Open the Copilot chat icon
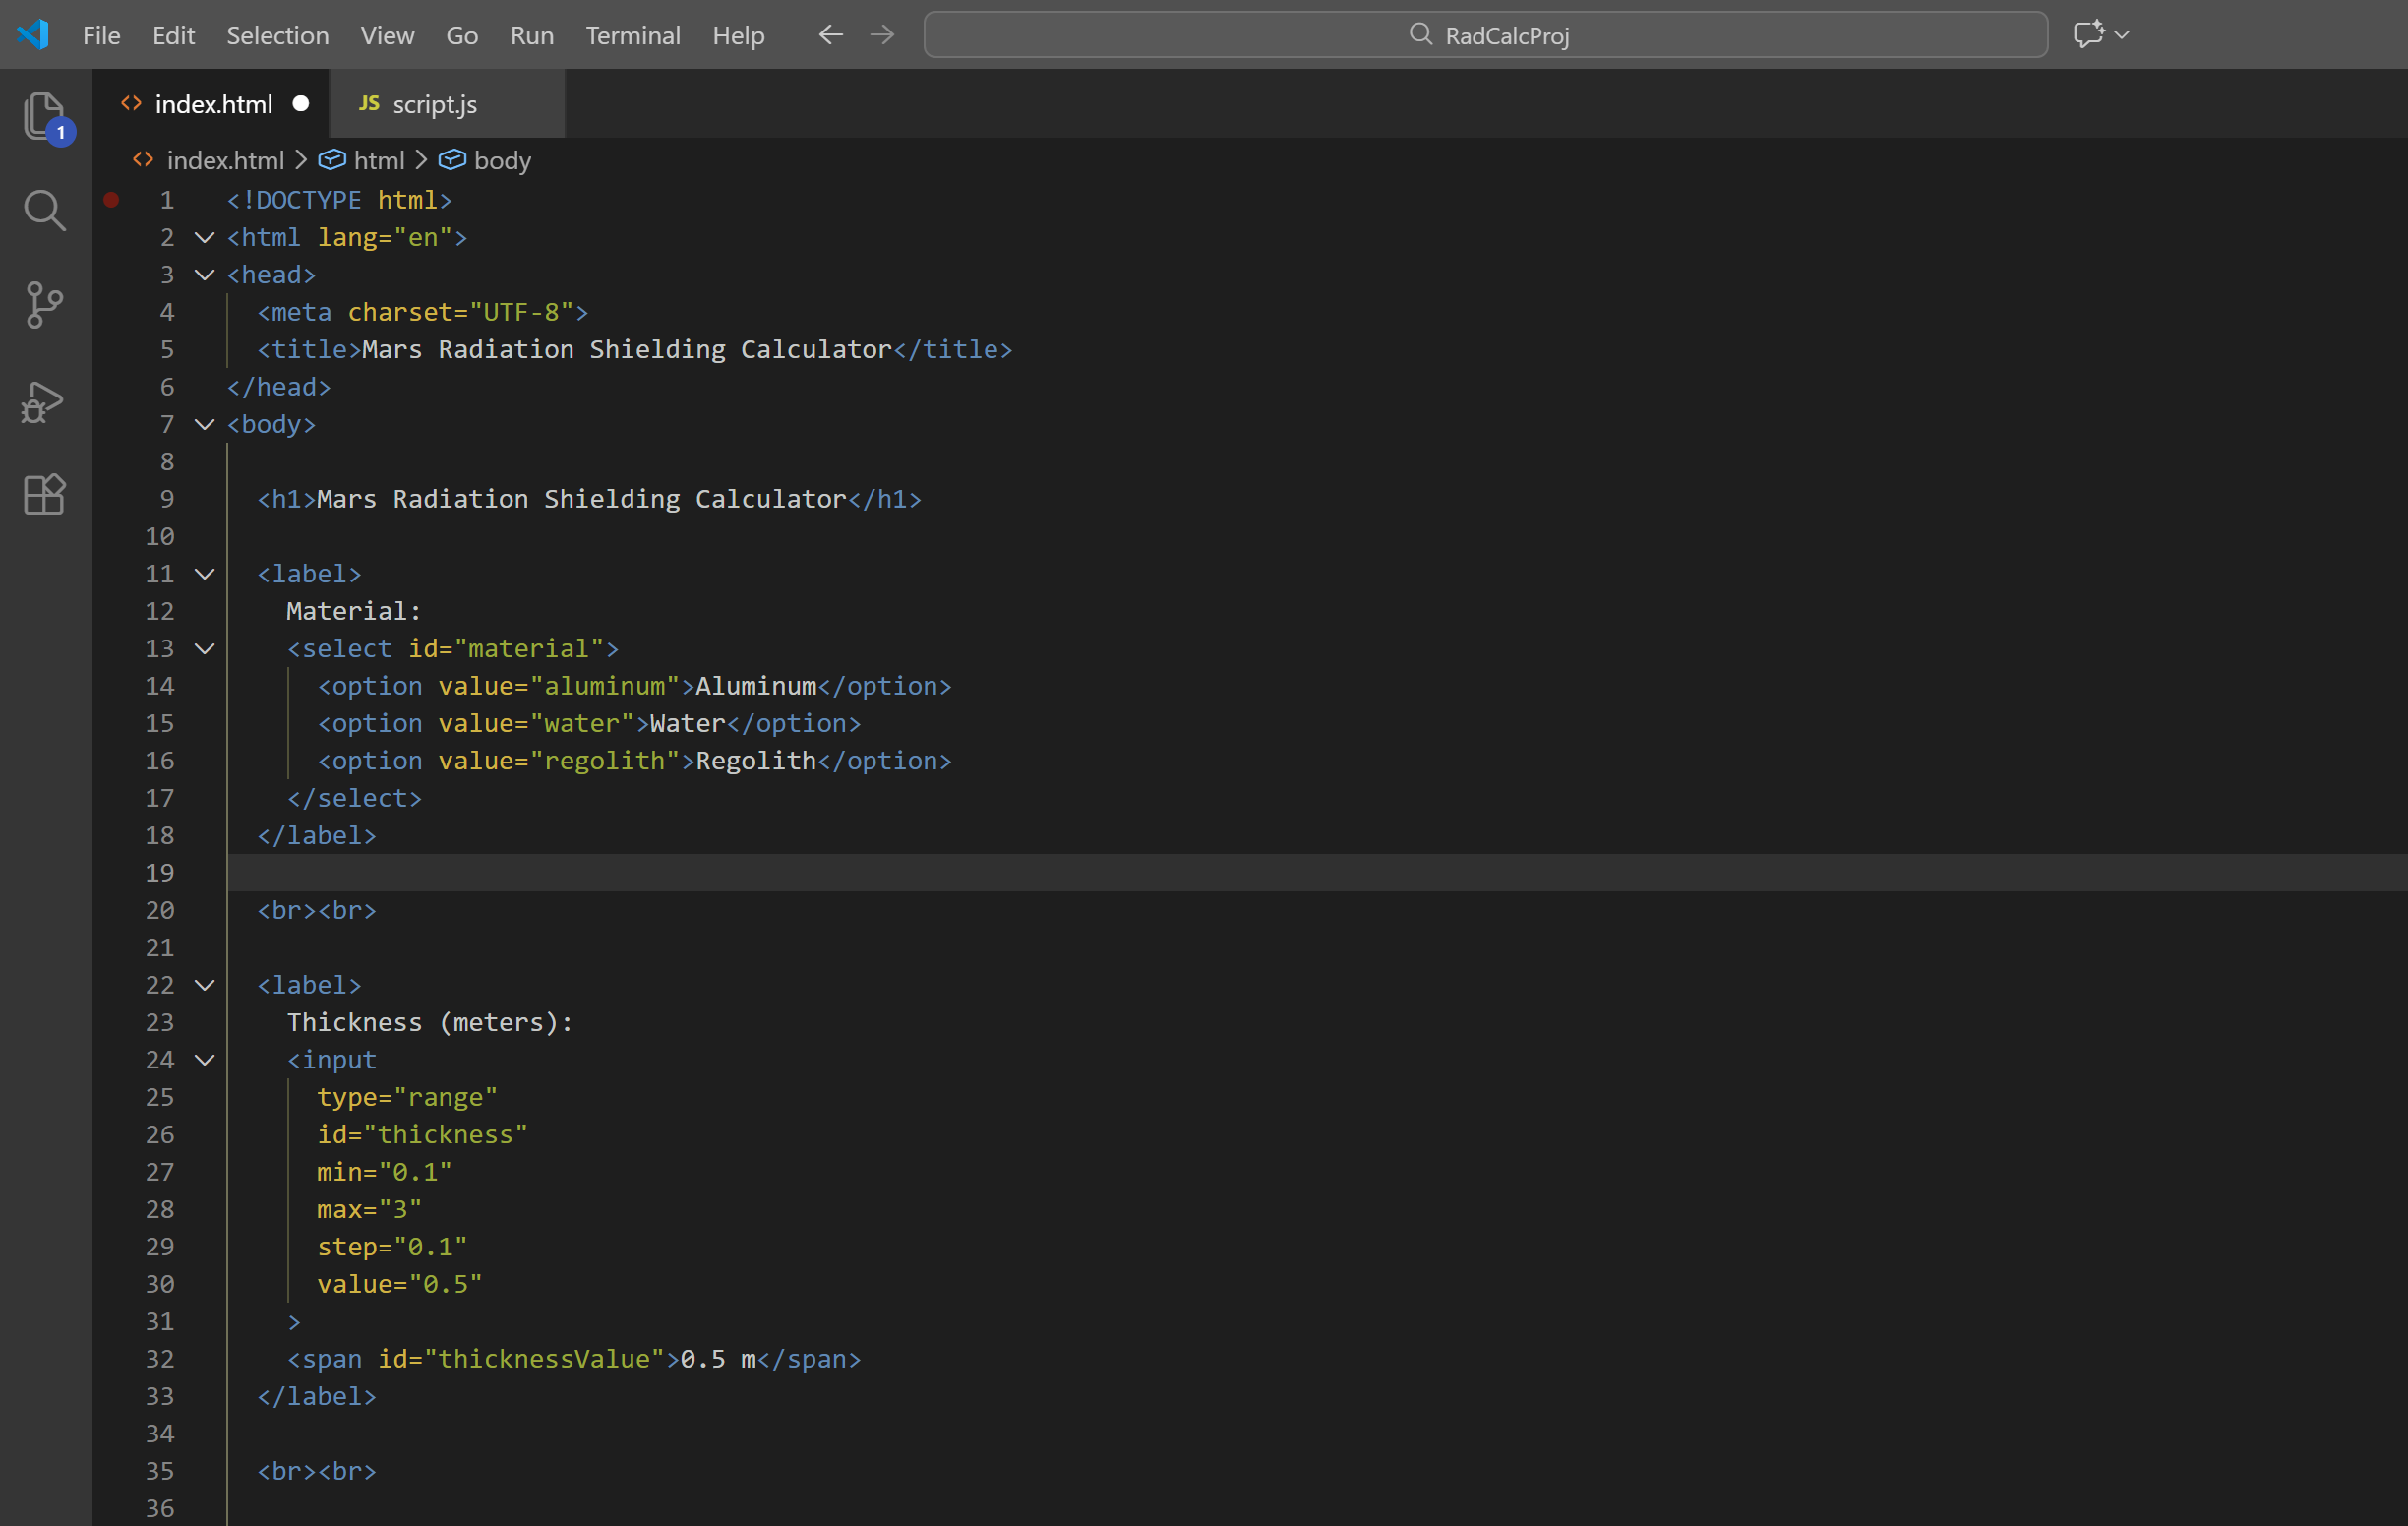2408x1526 pixels. (x=2088, y=35)
